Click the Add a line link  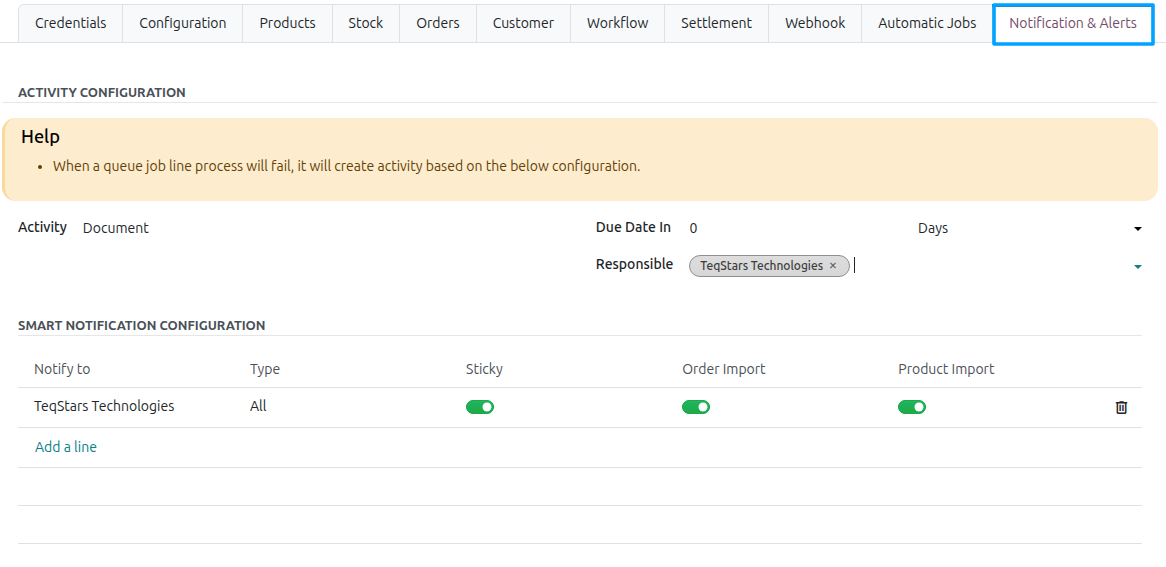click(x=65, y=447)
